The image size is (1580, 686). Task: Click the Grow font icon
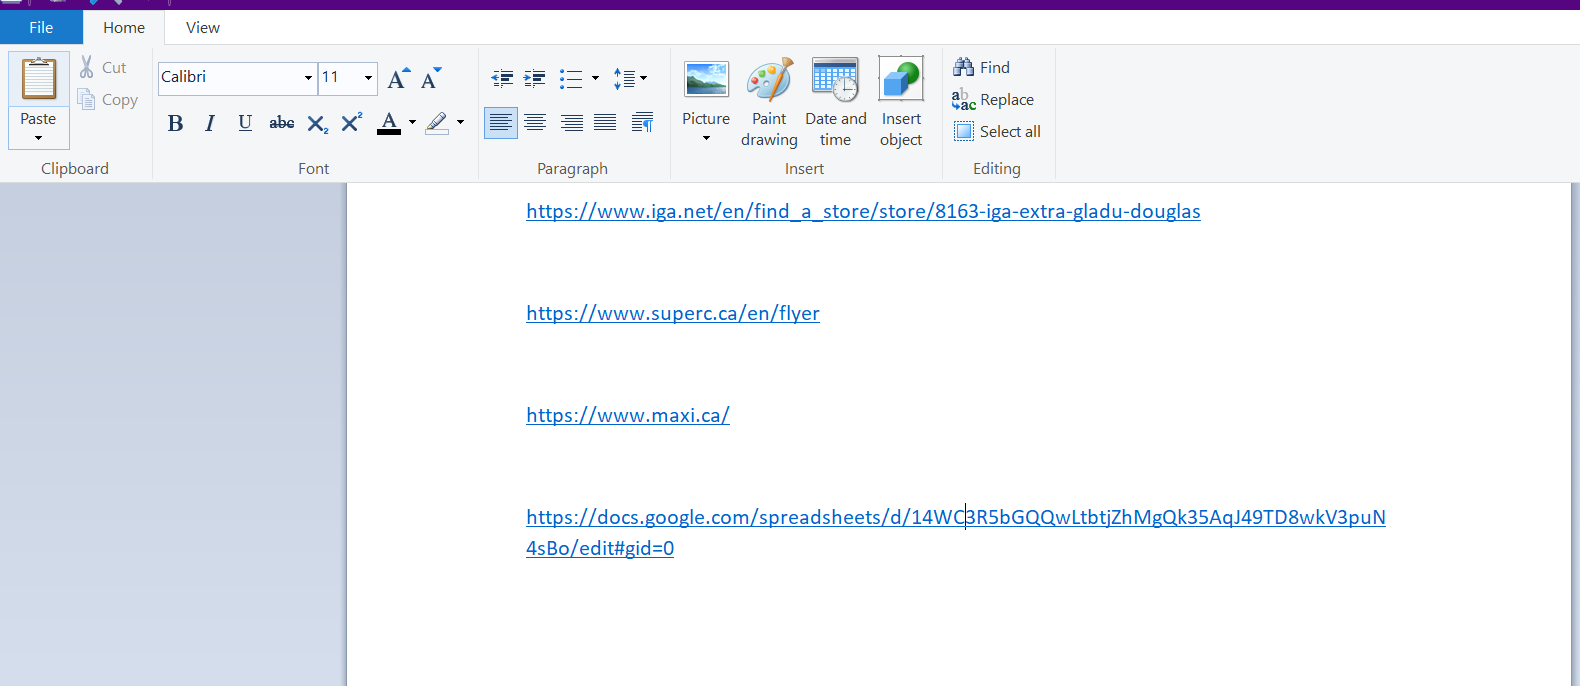tap(398, 78)
